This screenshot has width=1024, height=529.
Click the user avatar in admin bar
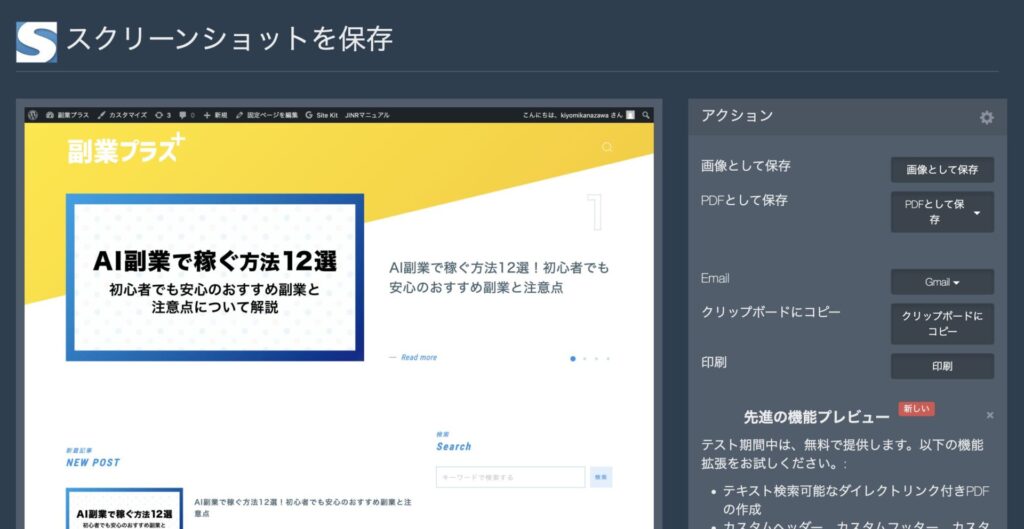631,115
